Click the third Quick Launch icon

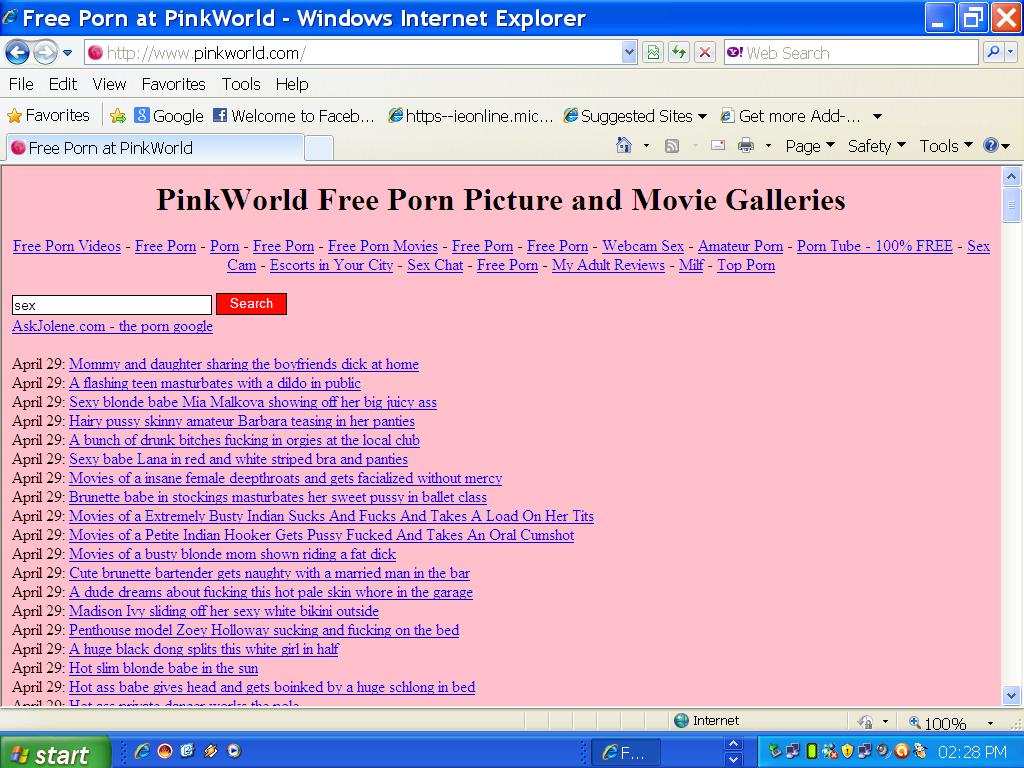pos(187,751)
